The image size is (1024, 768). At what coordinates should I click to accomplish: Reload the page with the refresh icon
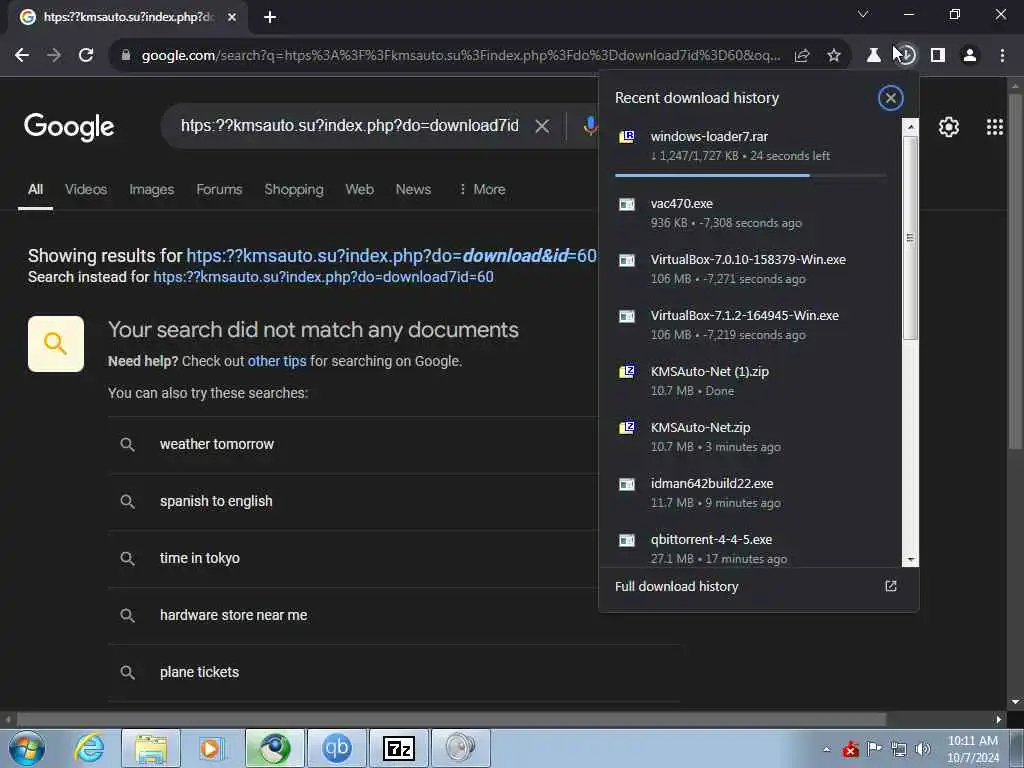pos(86,56)
